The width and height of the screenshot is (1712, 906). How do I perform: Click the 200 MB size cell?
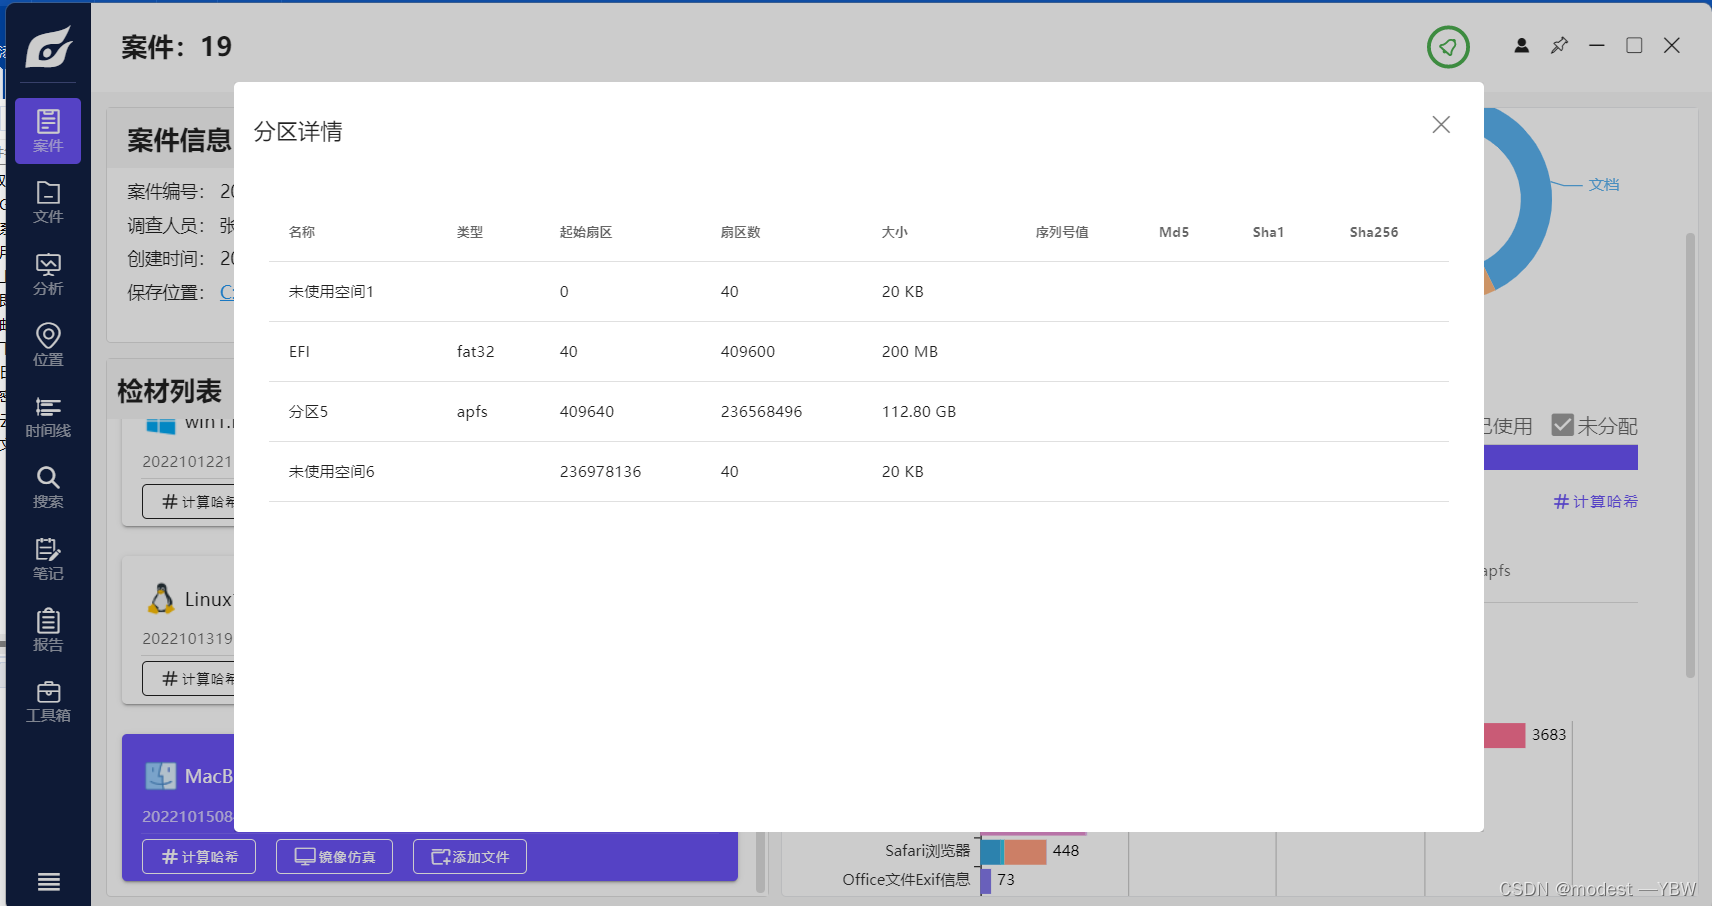pyautogui.click(x=910, y=352)
